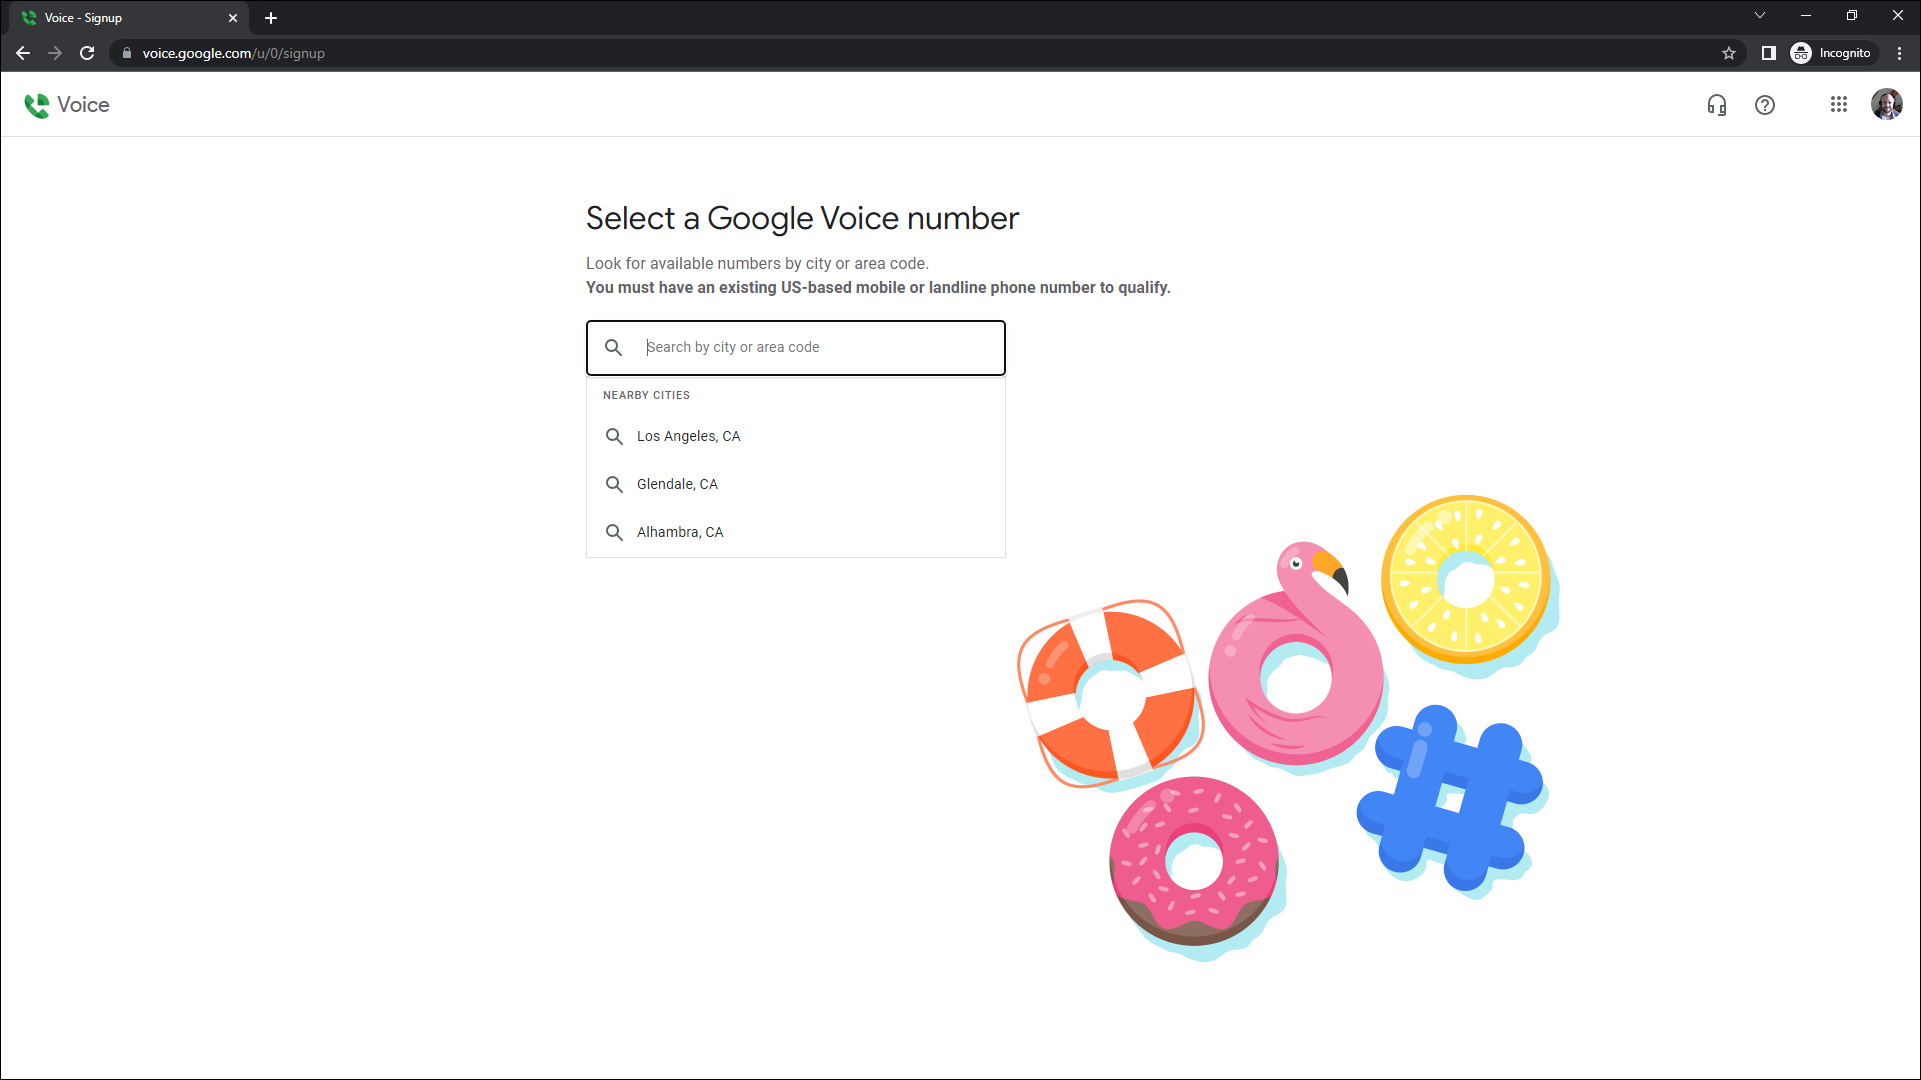Image resolution: width=1921 pixels, height=1080 pixels.
Task: Open the Help question mark icon
Action: (x=1765, y=105)
